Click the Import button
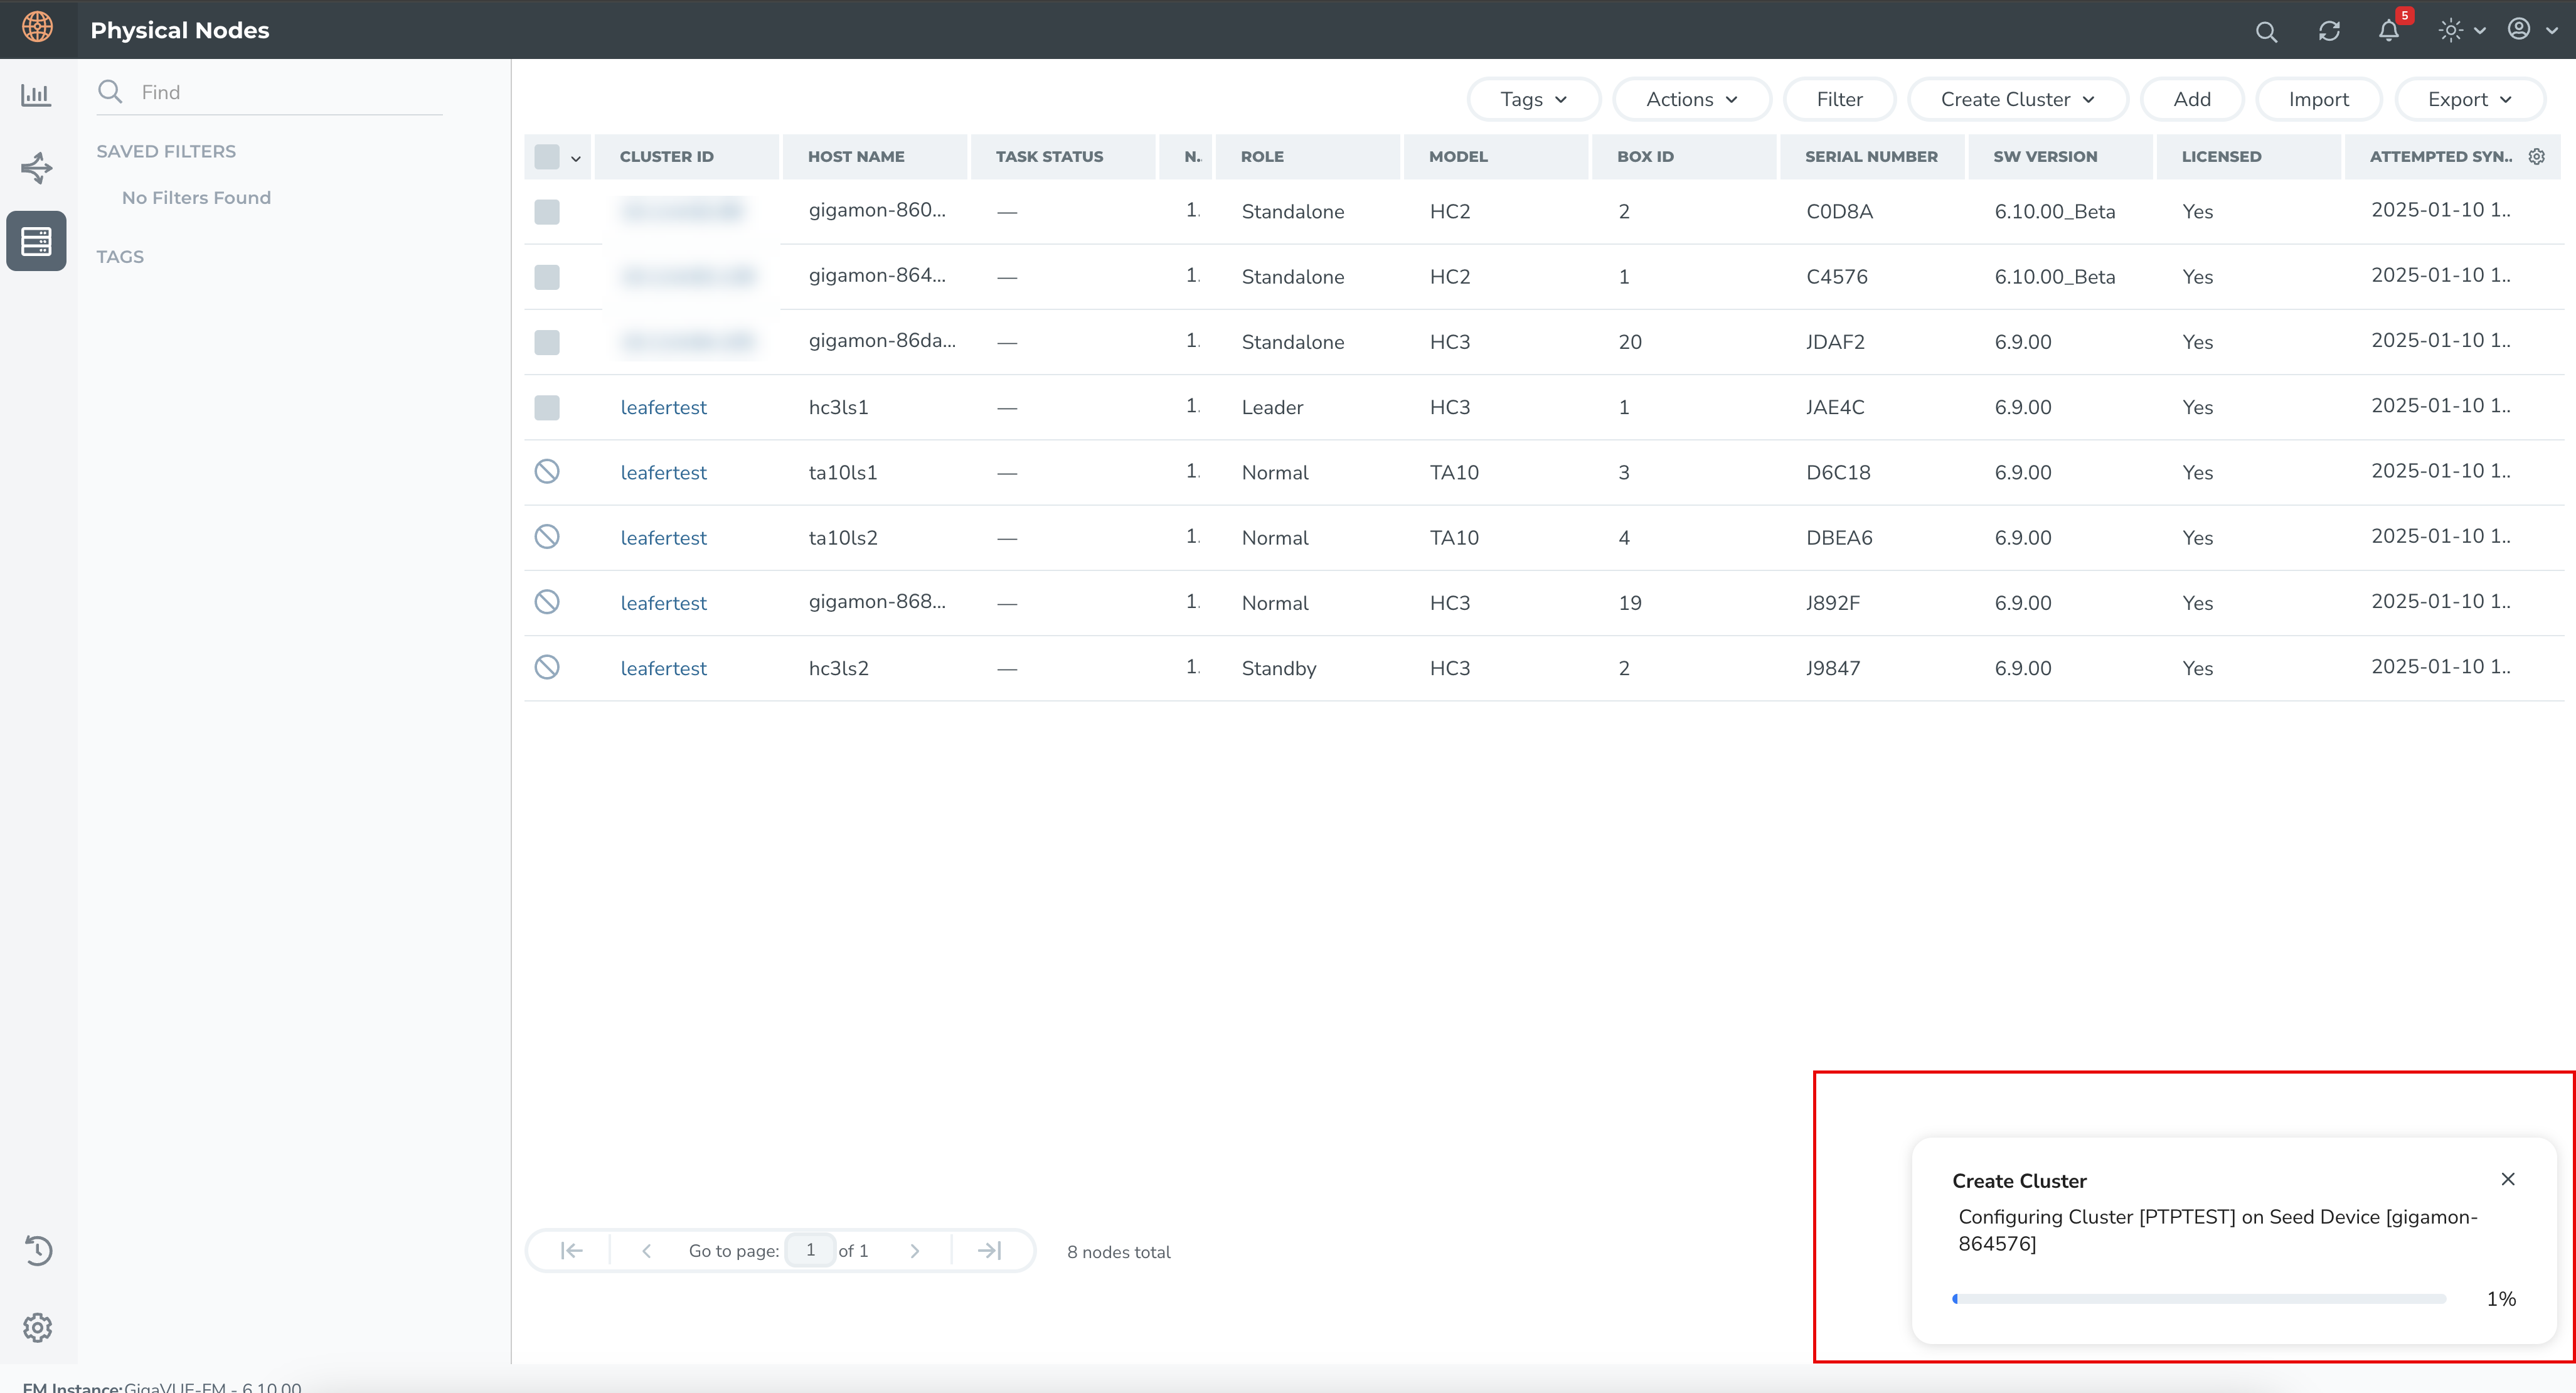 coord(2318,99)
